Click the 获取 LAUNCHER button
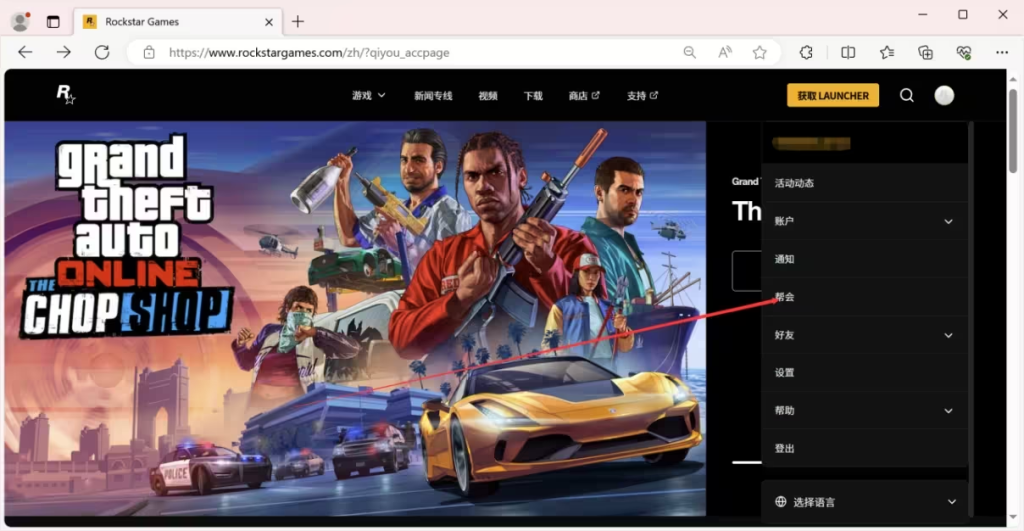The image size is (1024, 531). [x=833, y=95]
